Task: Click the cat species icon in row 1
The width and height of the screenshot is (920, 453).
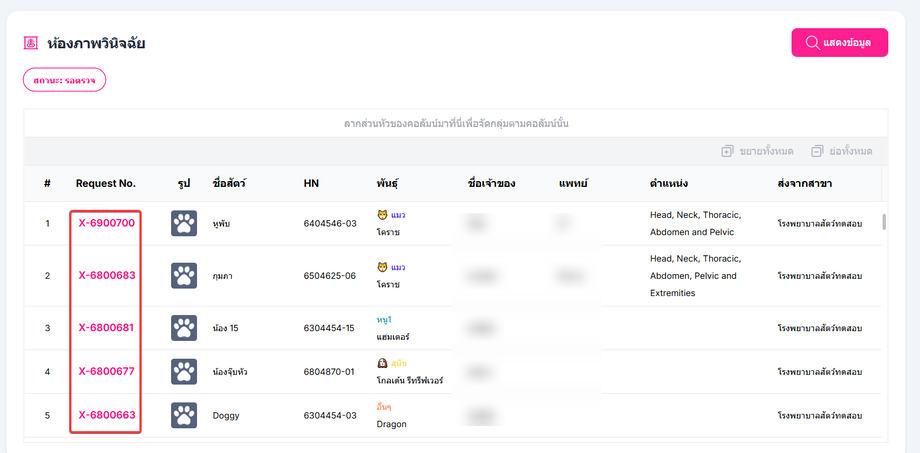Action: click(382, 214)
